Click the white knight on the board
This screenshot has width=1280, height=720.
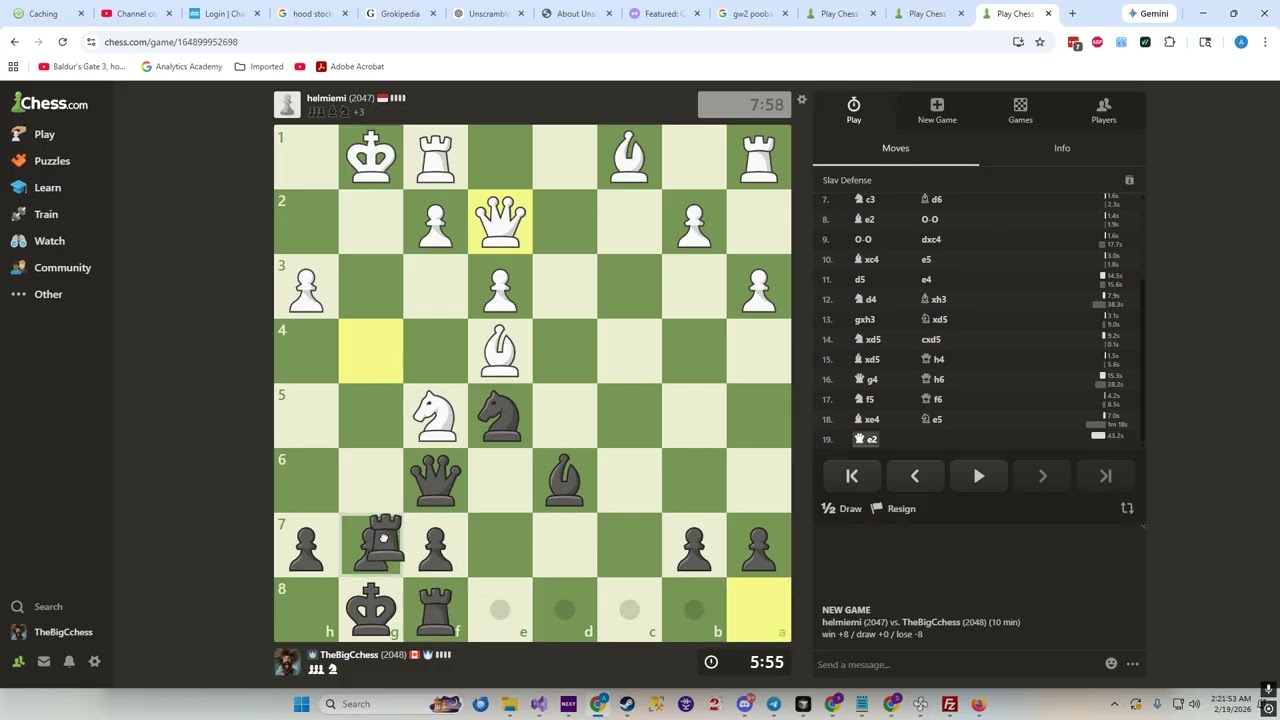[x=435, y=416]
